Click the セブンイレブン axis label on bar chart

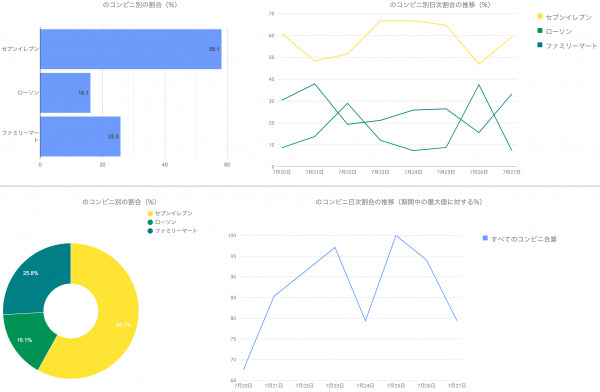coord(20,49)
